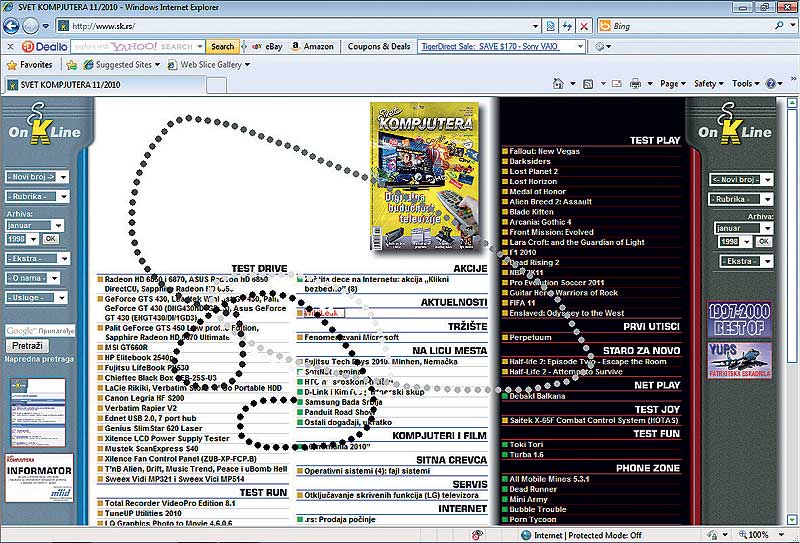Click the page icon in address bar

[x=63, y=26]
